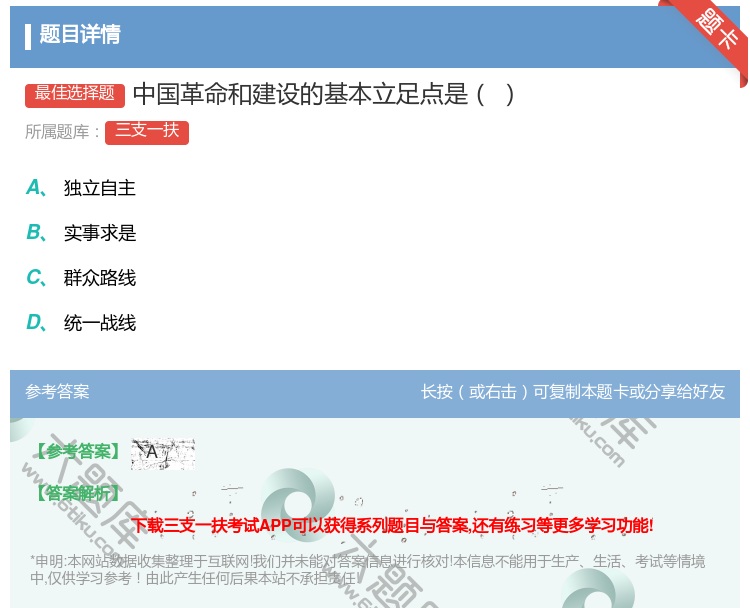Click the 【参考答案】 label
The width and height of the screenshot is (750, 608).
[x=78, y=451]
